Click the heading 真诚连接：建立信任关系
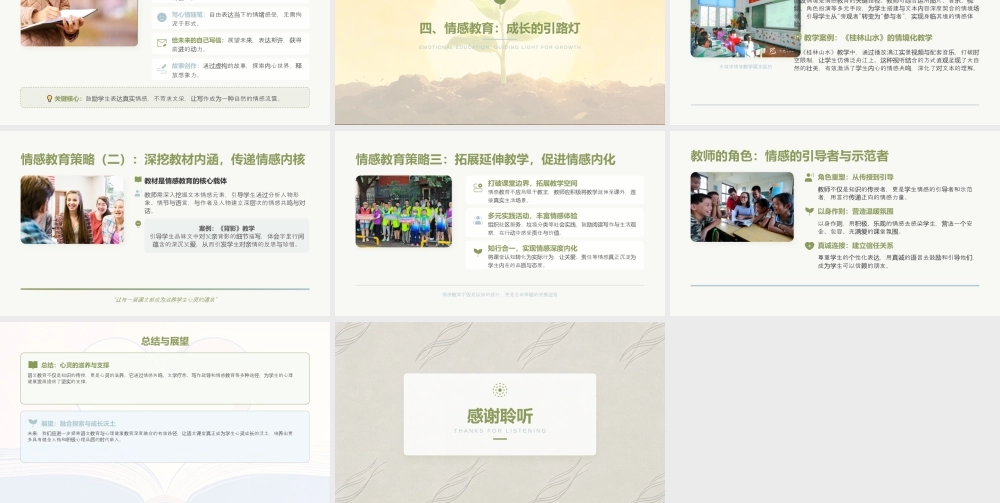The width and height of the screenshot is (1000, 503). 855,245
